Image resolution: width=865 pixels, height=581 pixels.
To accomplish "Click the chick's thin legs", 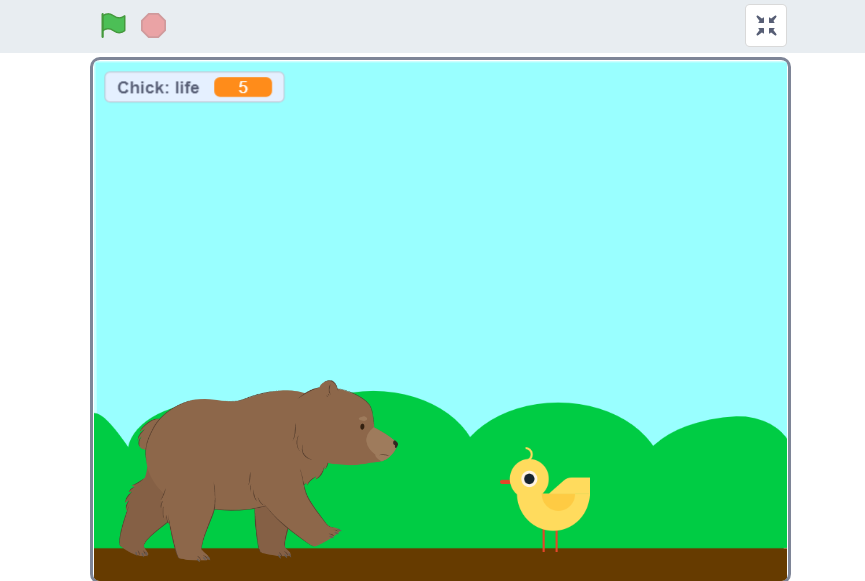I will tap(549, 540).
